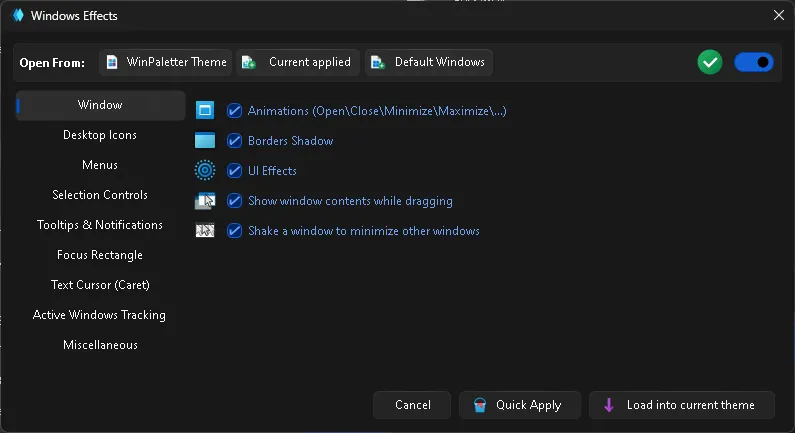This screenshot has width=795, height=433.
Task: Open from WinPaletter Theme file
Action: point(166,62)
